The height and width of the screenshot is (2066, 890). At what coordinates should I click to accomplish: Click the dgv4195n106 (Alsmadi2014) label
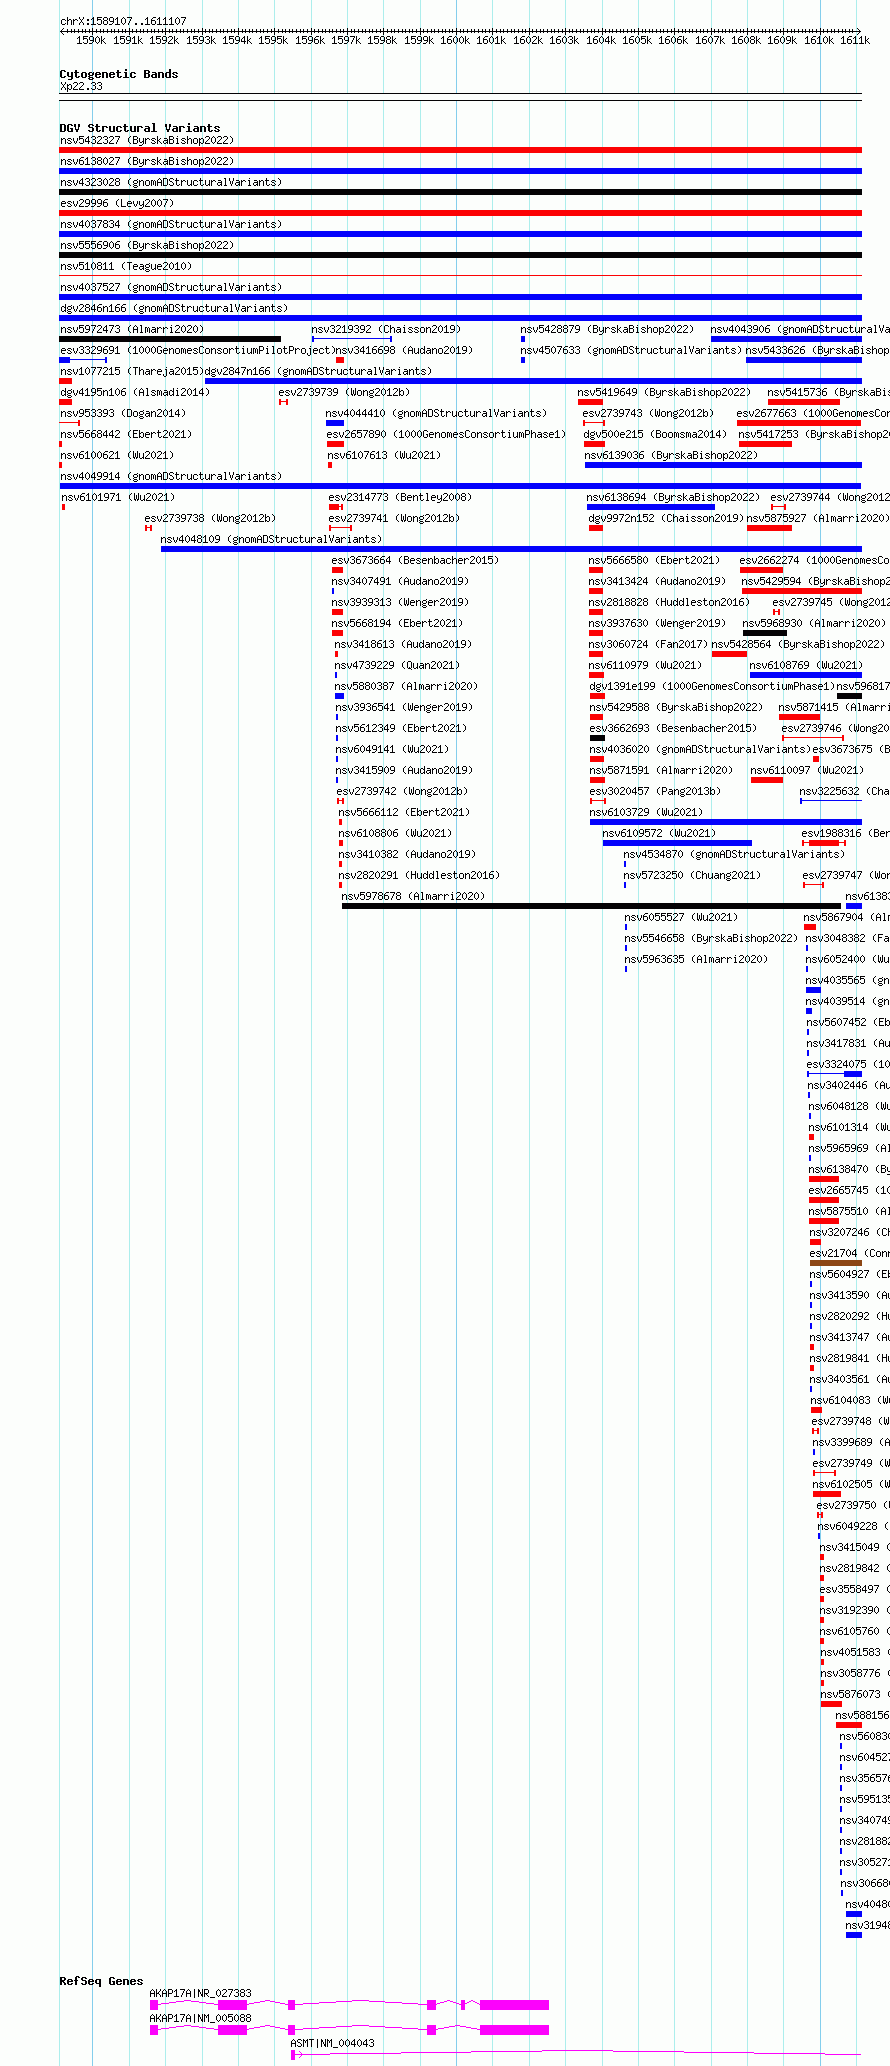[x=134, y=392]
